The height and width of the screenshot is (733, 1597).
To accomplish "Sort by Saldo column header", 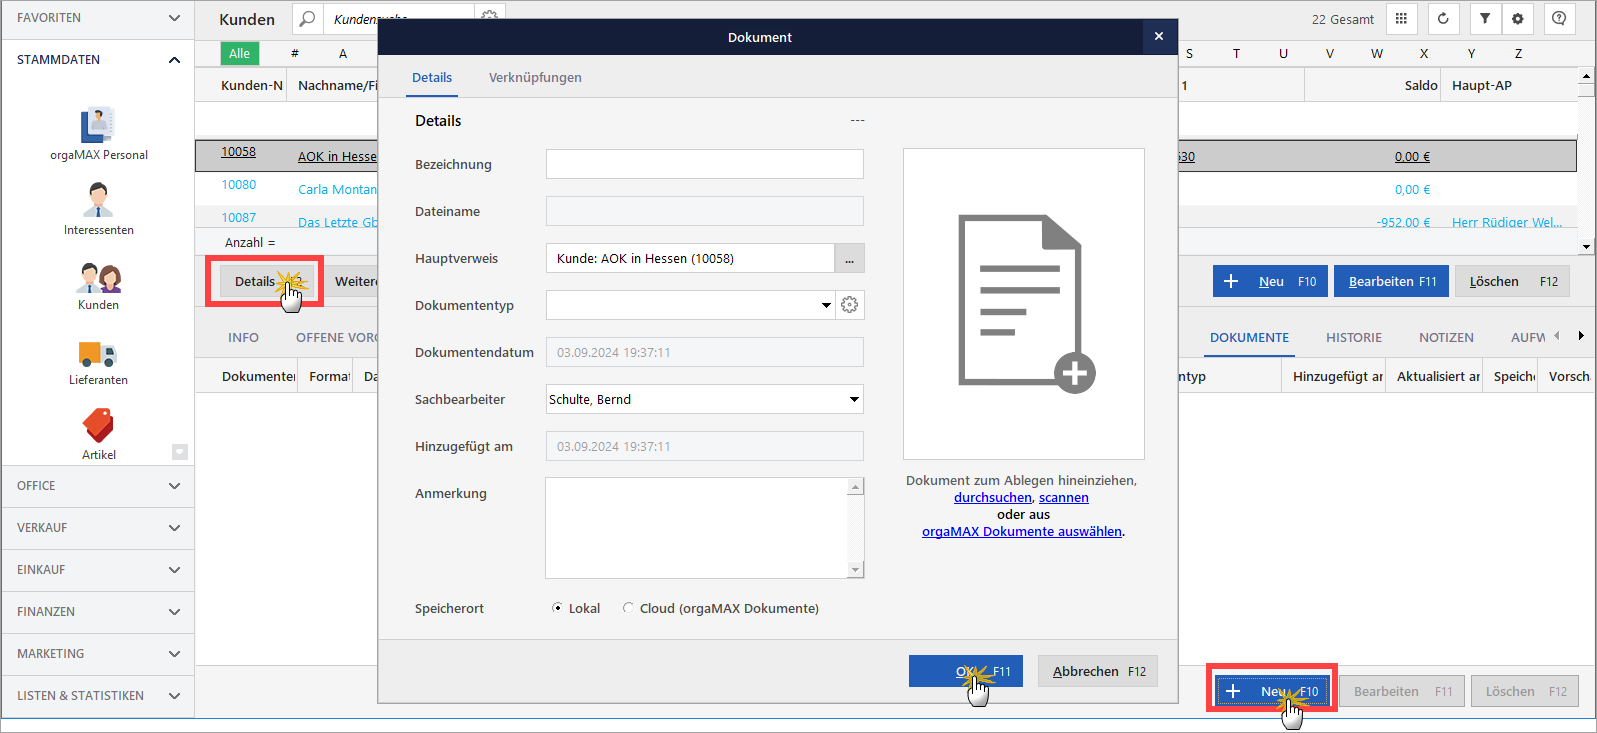I will (1421, 86).
